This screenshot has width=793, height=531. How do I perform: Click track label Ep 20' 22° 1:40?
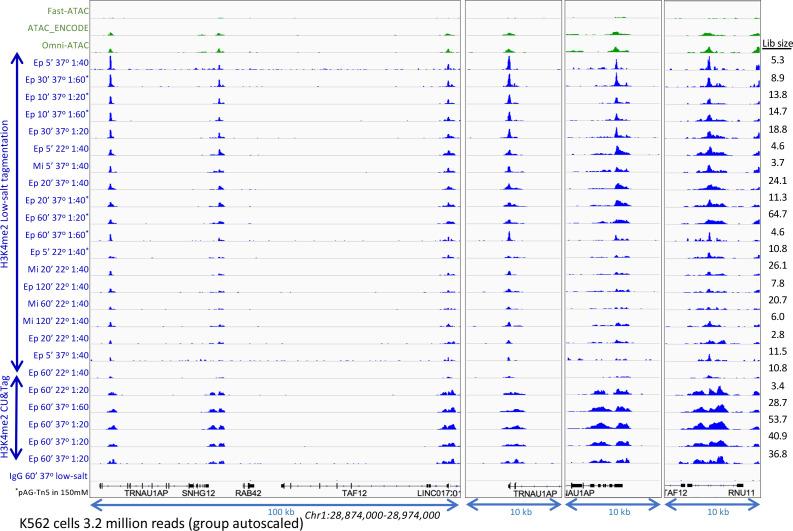click(58, 338)
